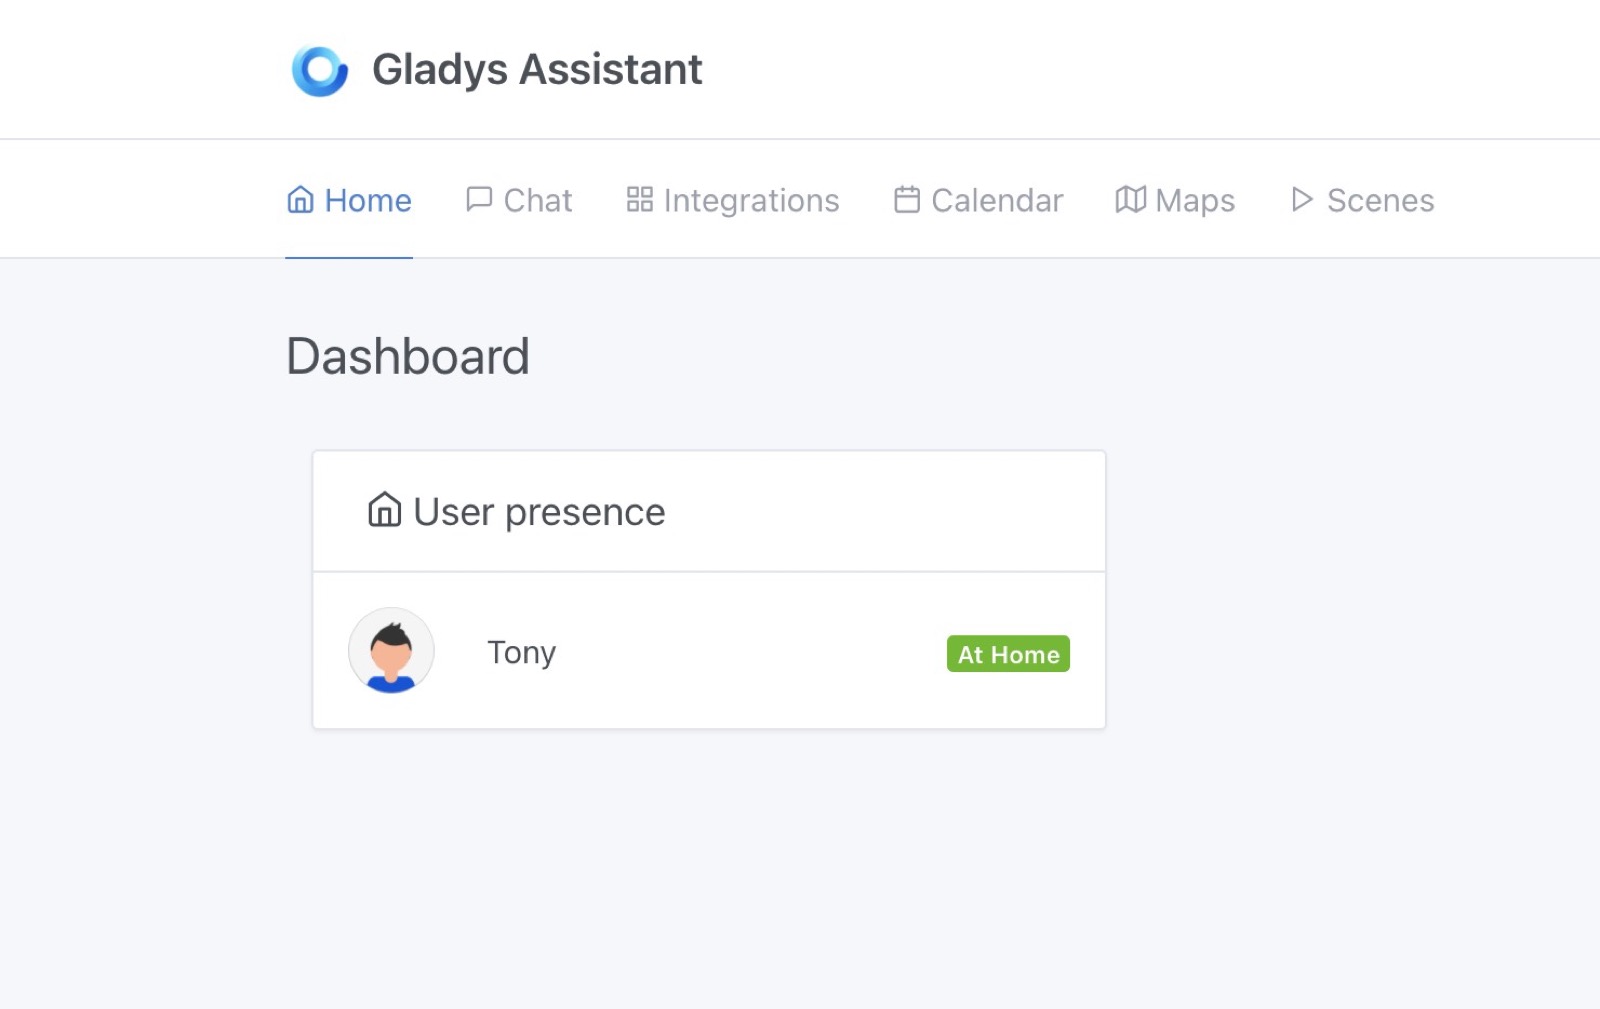Switch to the Chat tab

[536, 200]
